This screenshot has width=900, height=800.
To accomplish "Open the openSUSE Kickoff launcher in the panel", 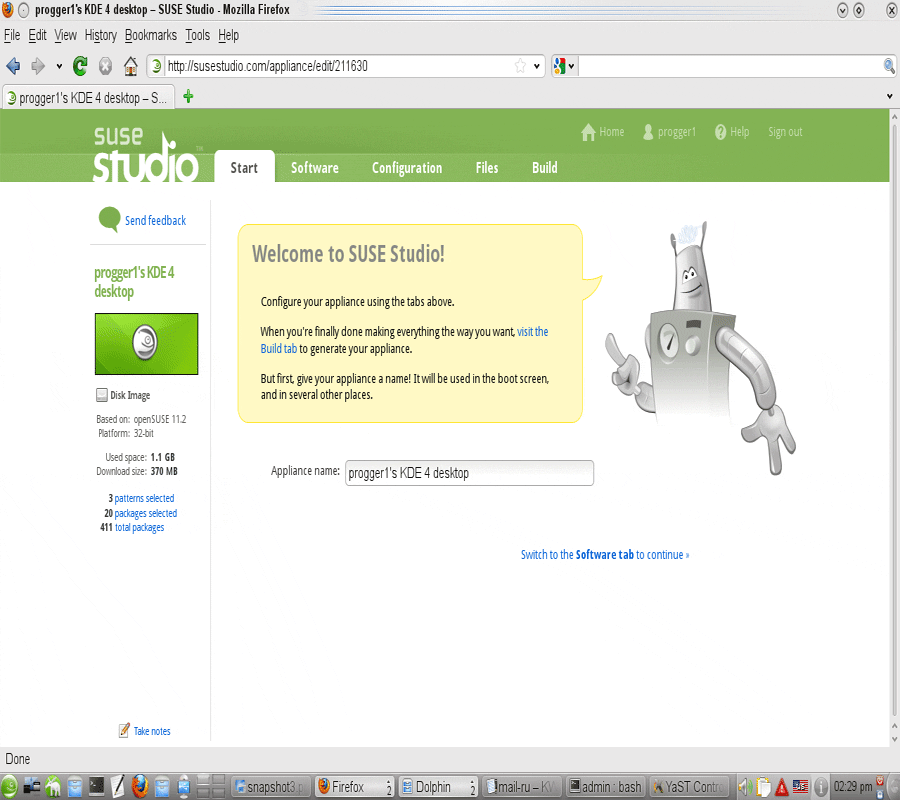I will 10,786.
